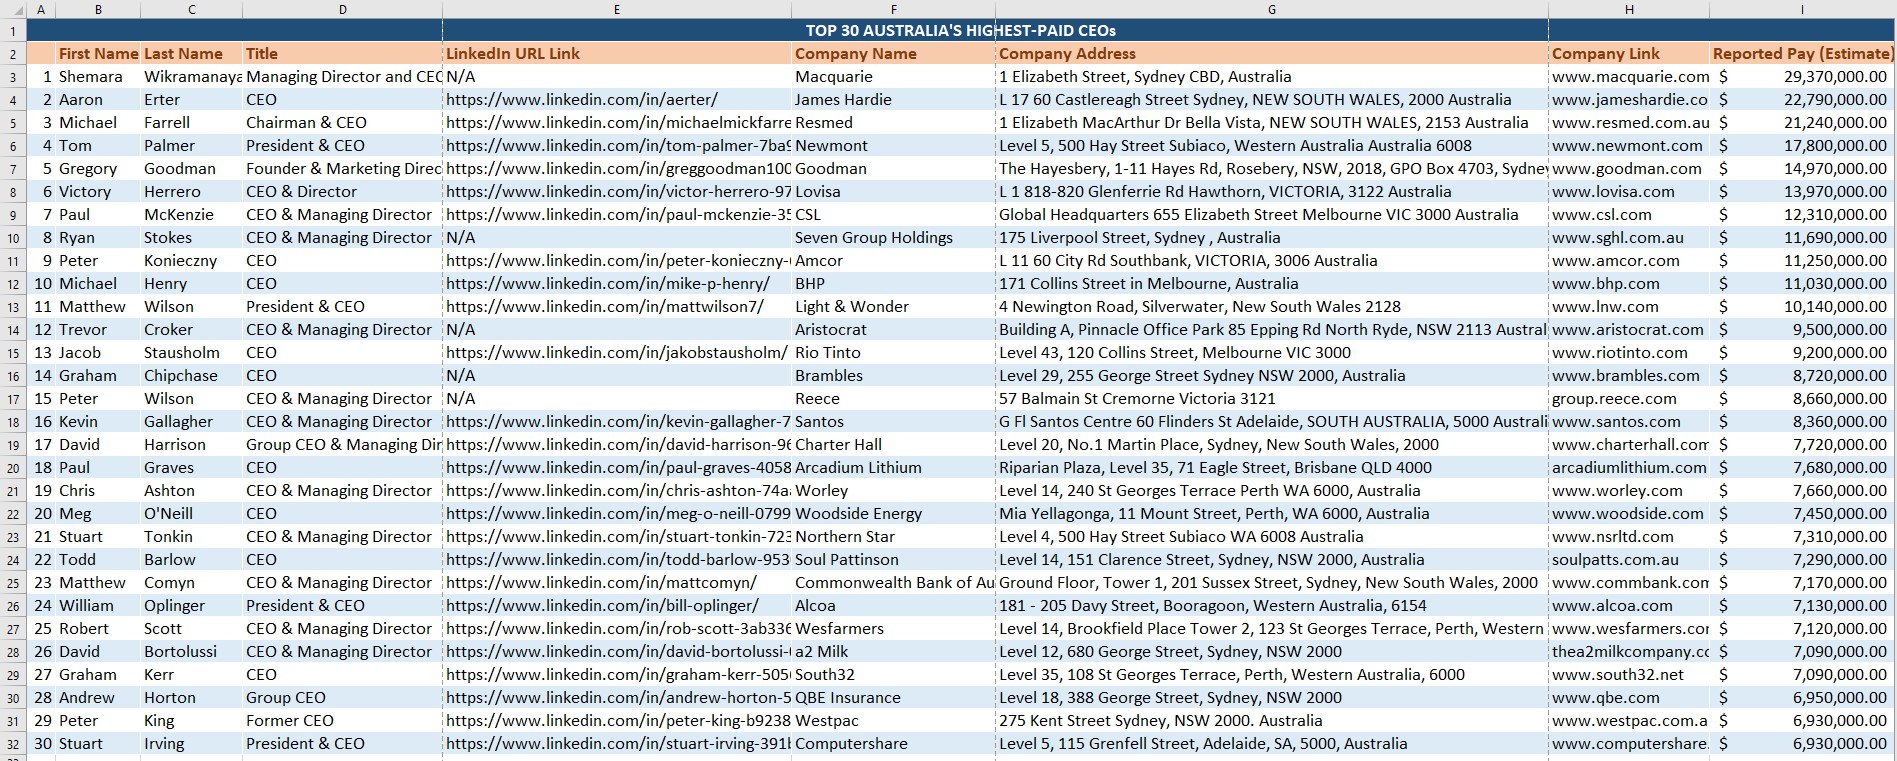Select the row 16 header

click(x=13, y=376)
